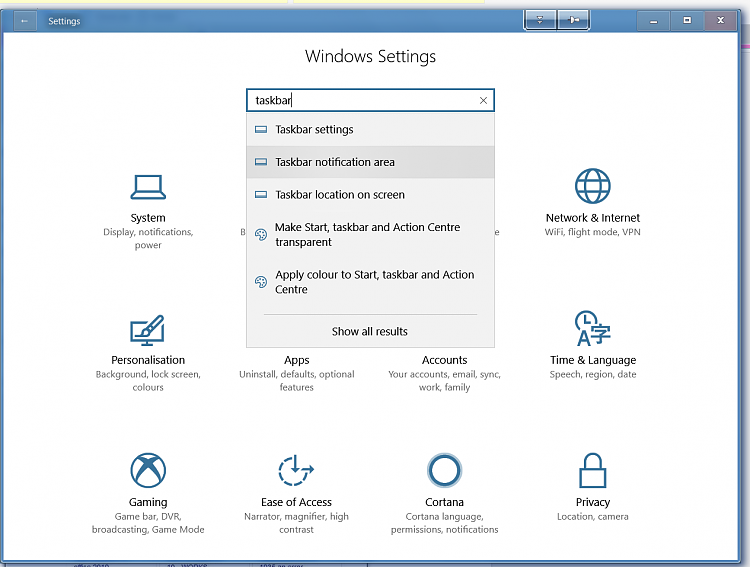This screenshot has width=750, height=567.
Task: Select Apply colour to Start result
Action: click(370, 282)
